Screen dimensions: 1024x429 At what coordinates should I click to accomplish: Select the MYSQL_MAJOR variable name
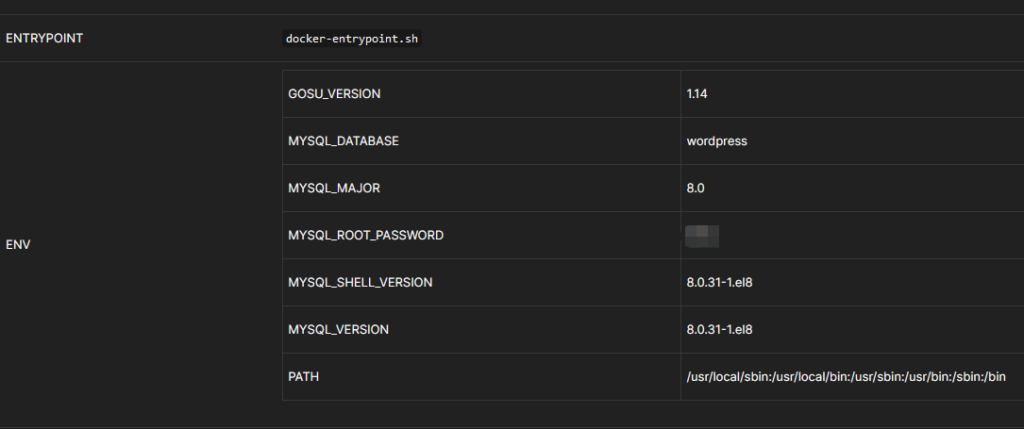coord(334,188)
